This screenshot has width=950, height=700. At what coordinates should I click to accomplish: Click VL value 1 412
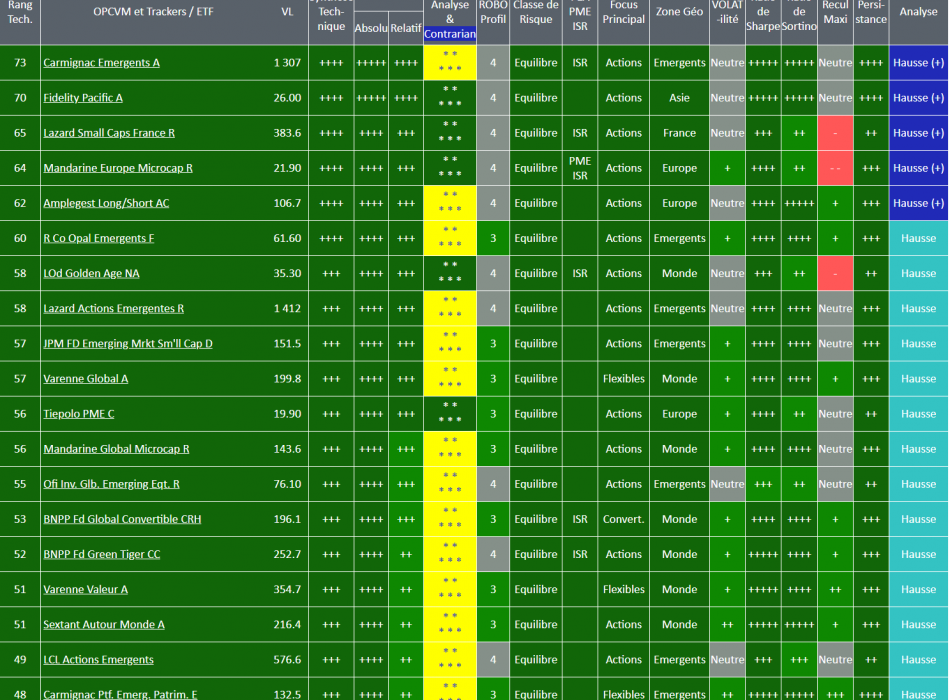point(287,308)
